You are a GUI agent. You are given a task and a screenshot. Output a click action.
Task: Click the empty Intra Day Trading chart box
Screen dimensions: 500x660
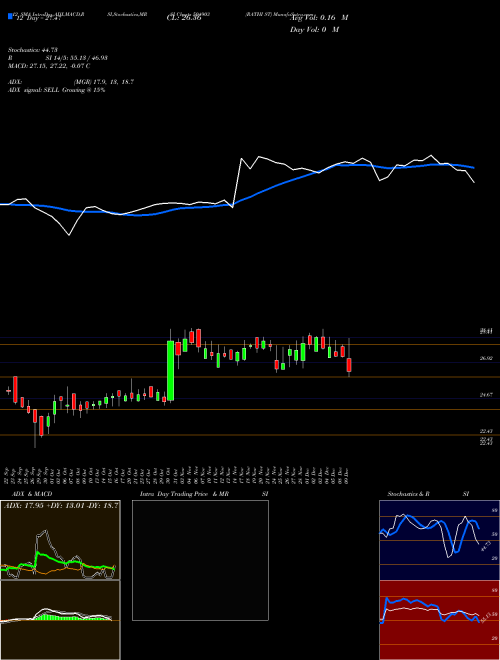pos(200,560)
